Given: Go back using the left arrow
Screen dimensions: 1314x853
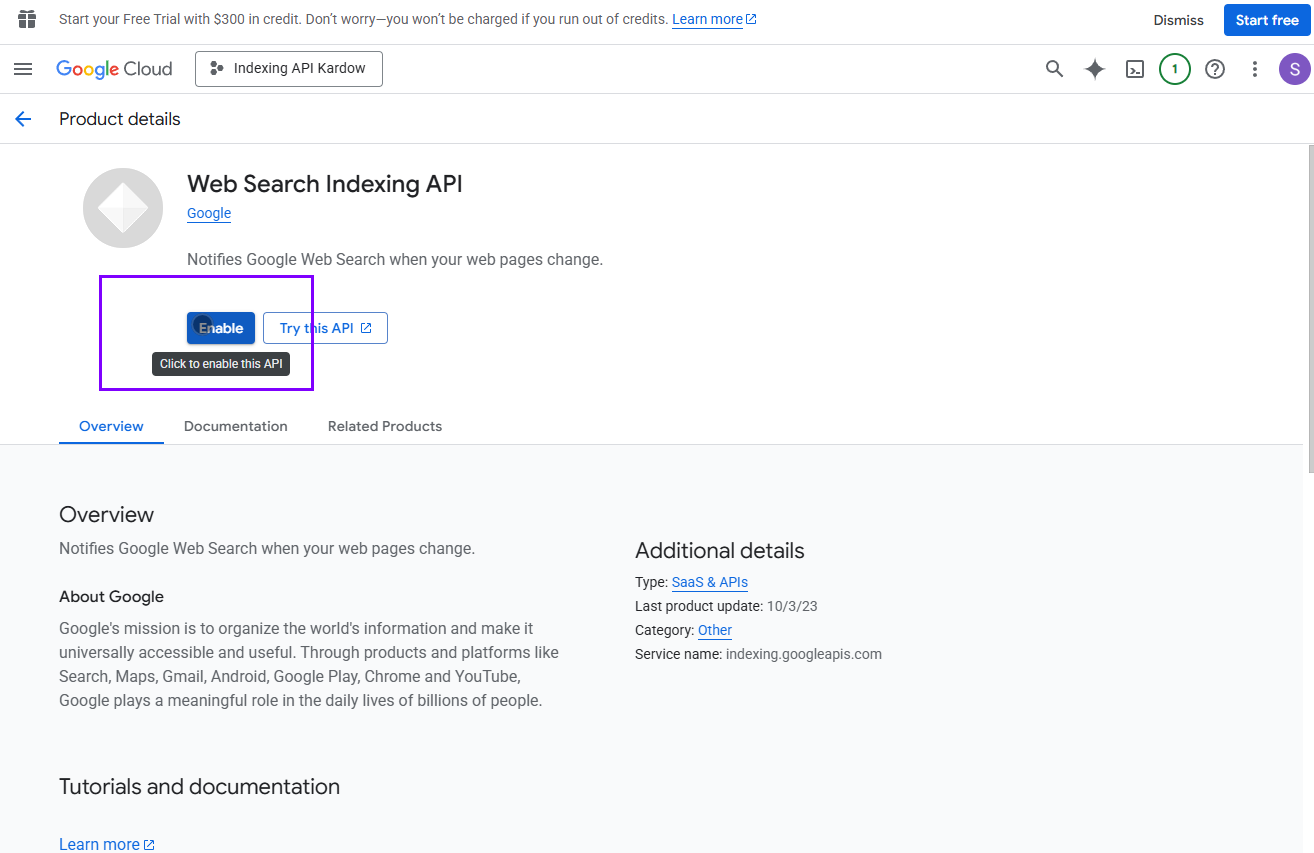Looking at the screenshot, I should pos(23,119).
